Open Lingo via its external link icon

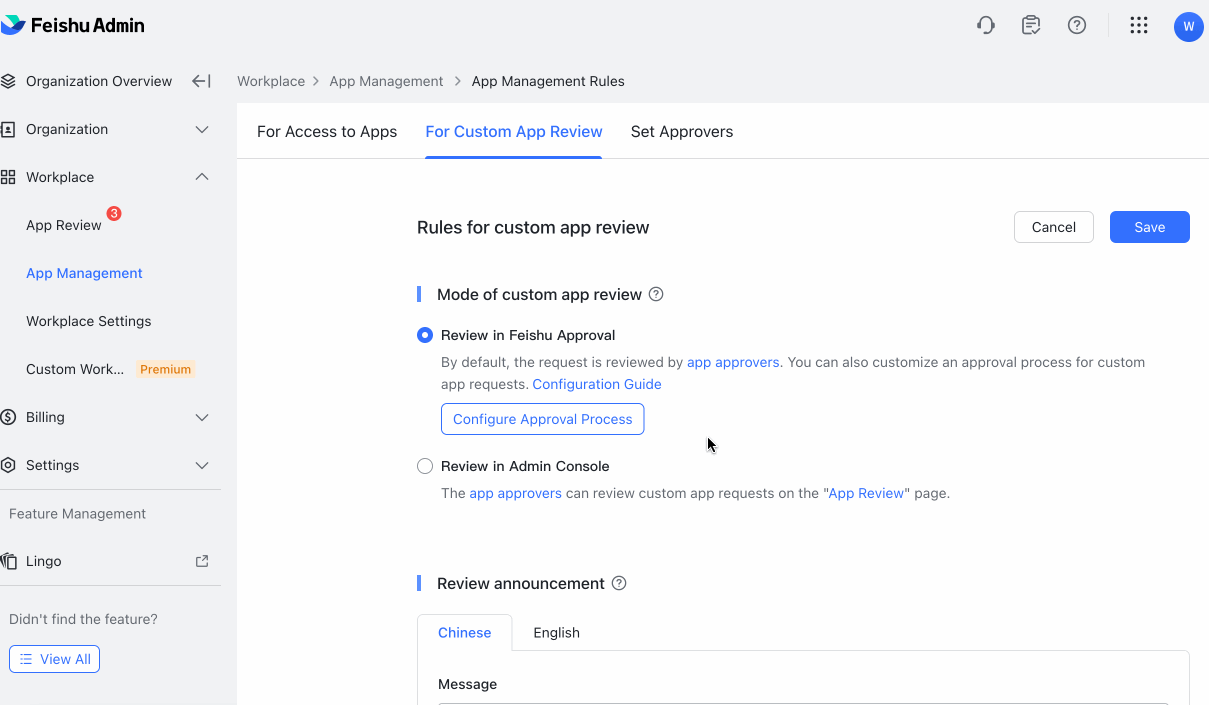[201, 561]
